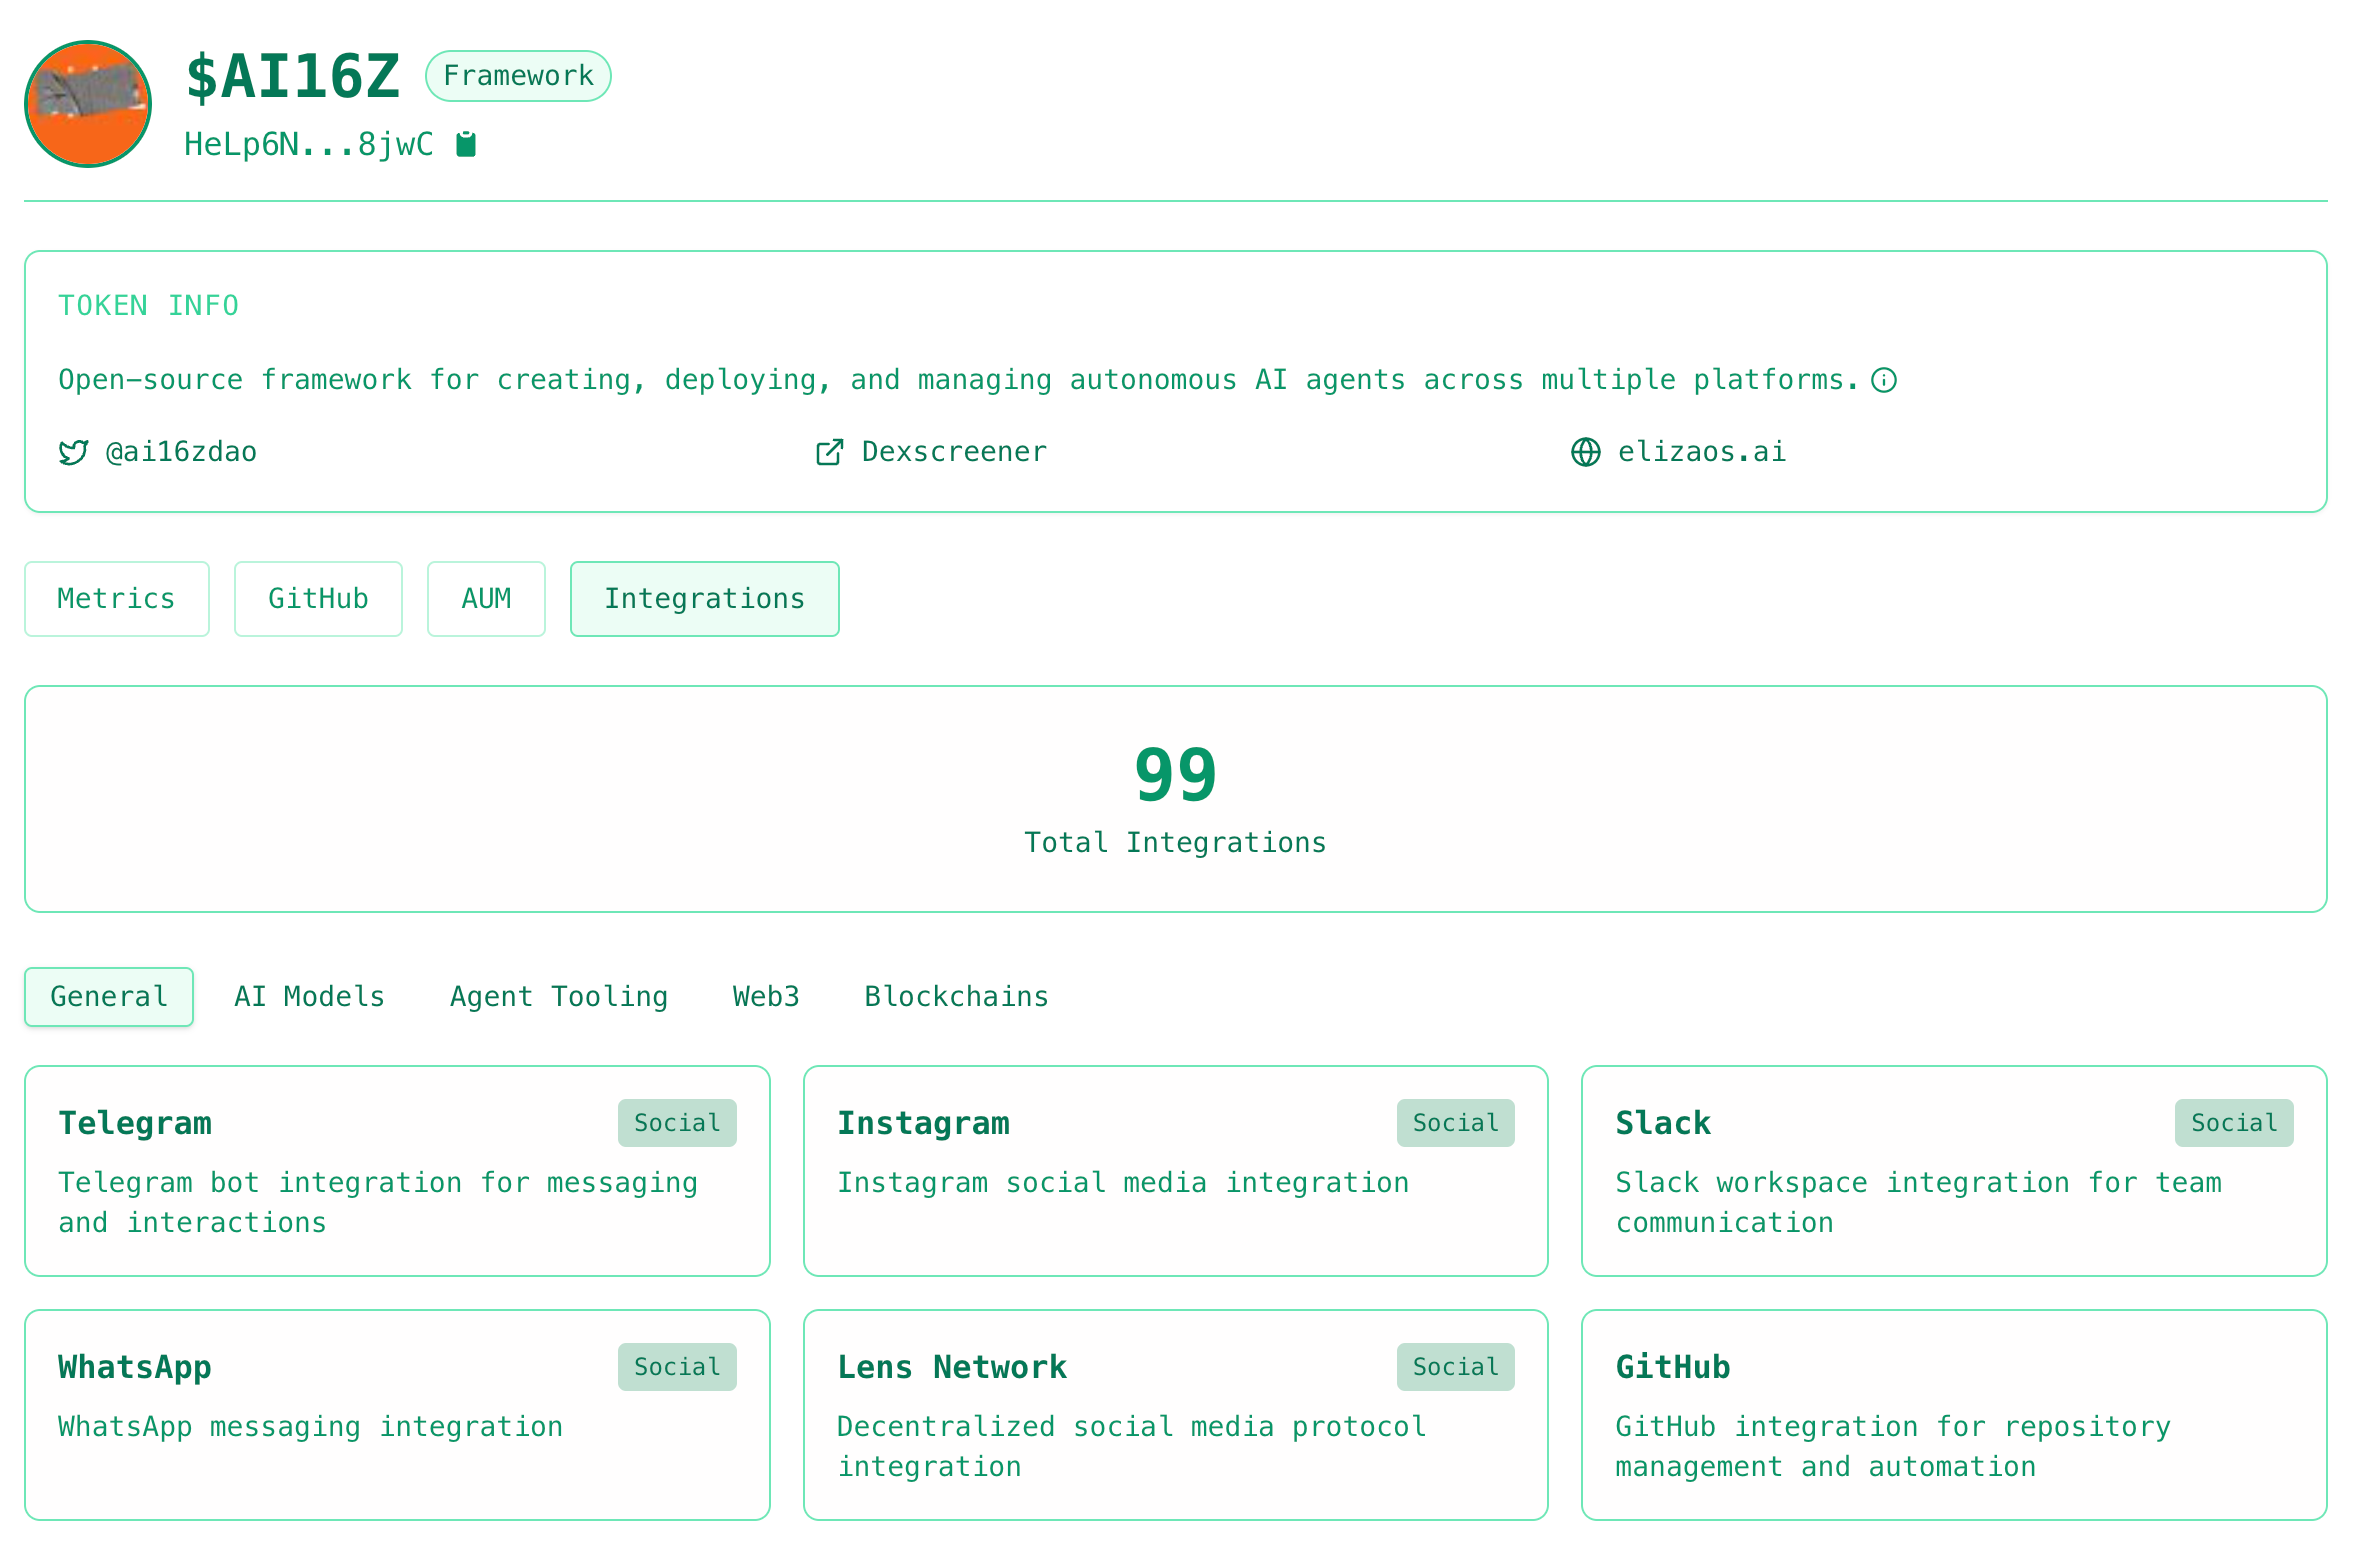Click the $AI16Z token avatar image
The image size is (2356, 1544).
click(88, 104)
